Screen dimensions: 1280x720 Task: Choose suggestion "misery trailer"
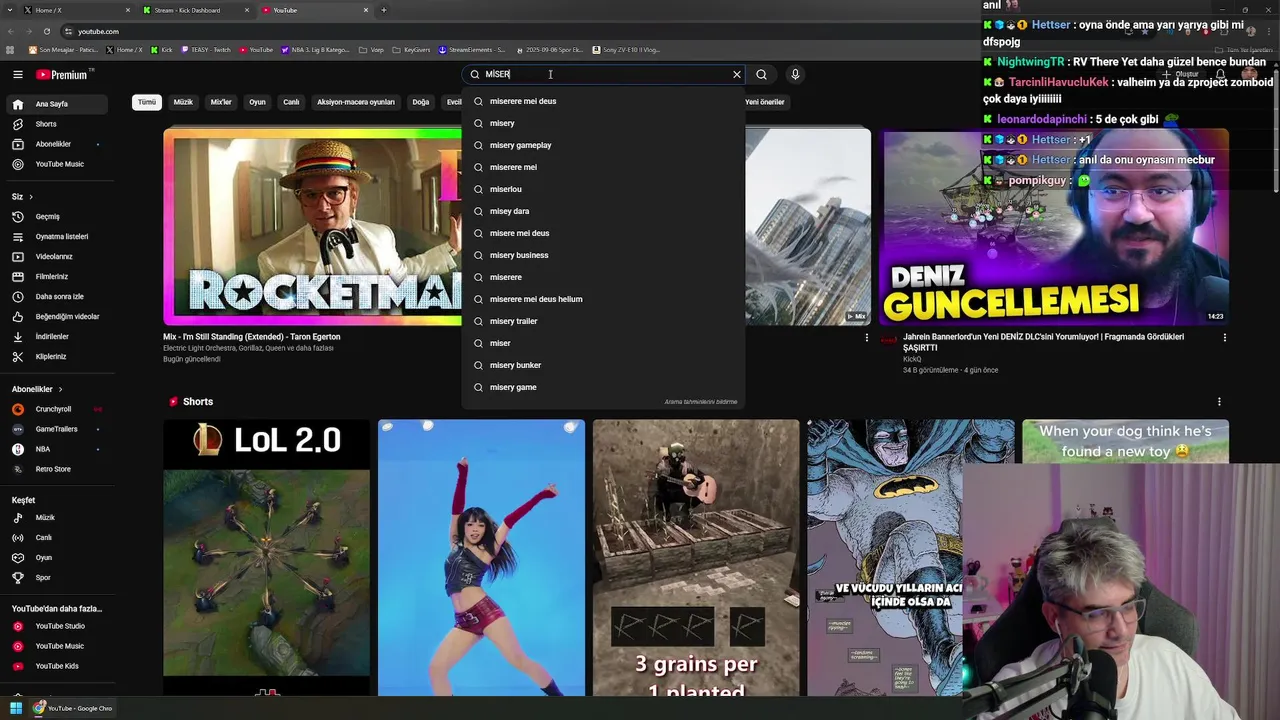[x=603, y=321]
